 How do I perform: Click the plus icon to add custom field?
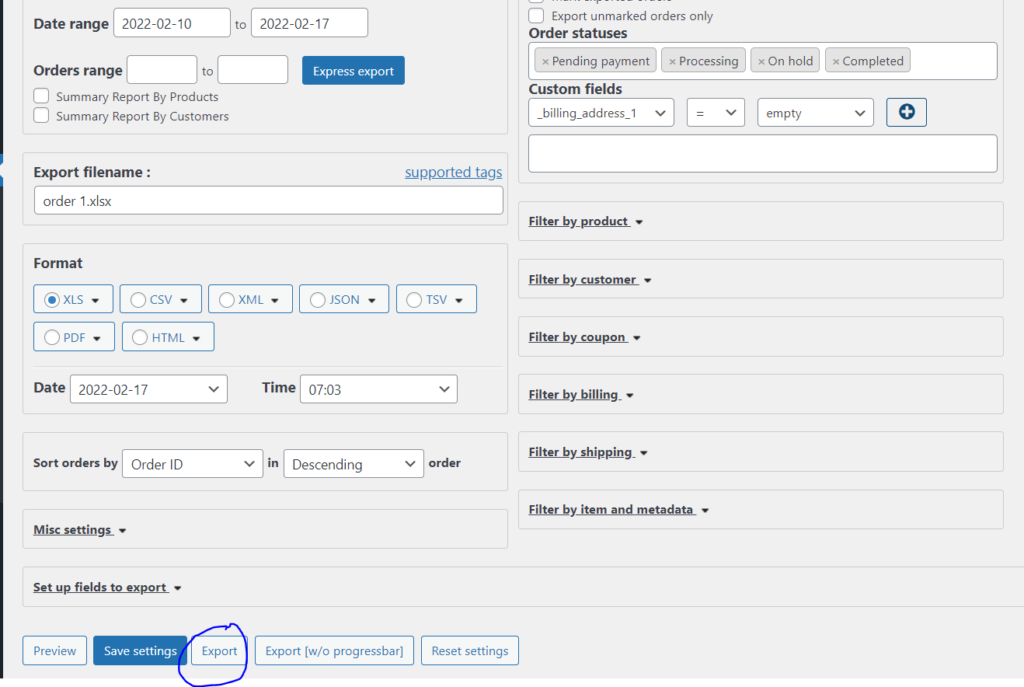(x=906, y=112)
